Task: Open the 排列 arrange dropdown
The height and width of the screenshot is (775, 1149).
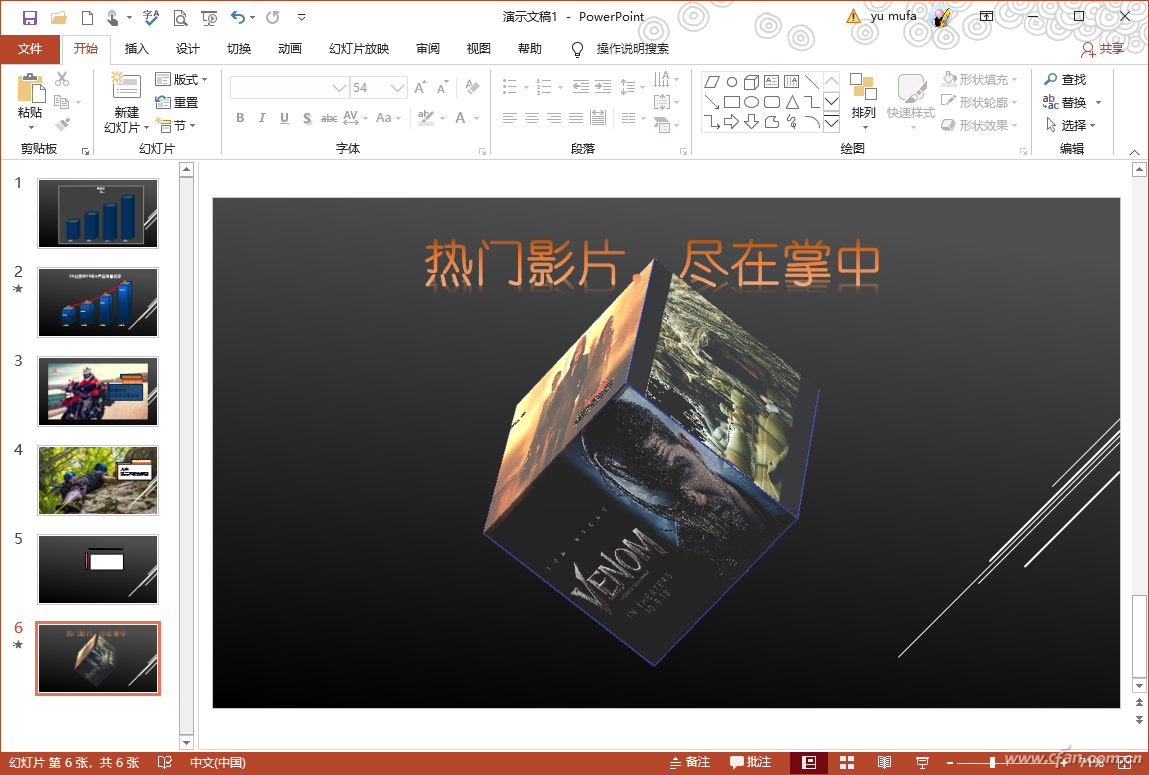Action: pyautogui.click(x=863, y=101)
